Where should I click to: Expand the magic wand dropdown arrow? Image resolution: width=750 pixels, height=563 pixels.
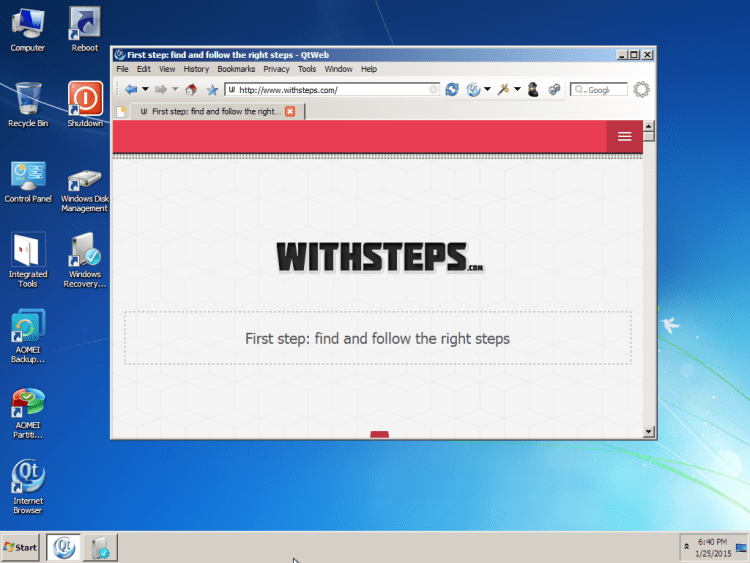point(517,89)
